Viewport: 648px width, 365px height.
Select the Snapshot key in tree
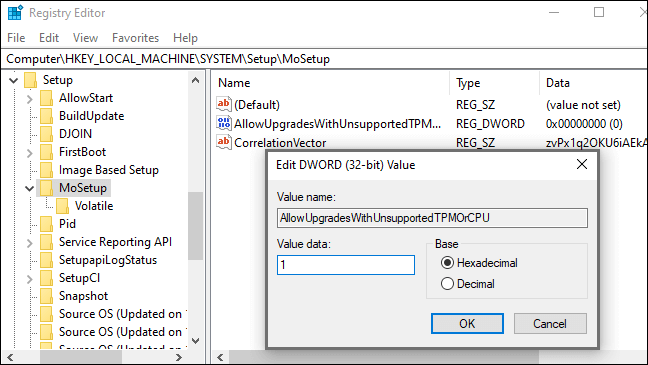pyautogui.click(x=83, y=296)
